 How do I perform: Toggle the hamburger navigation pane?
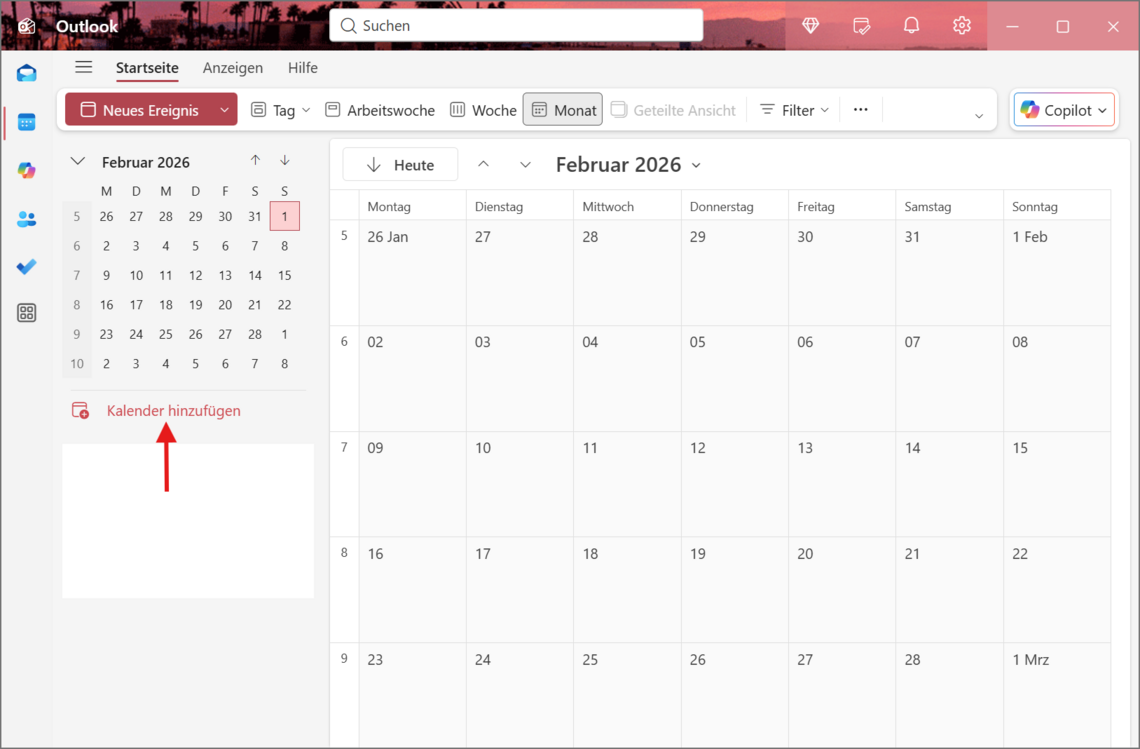click(x=84, y=67)
